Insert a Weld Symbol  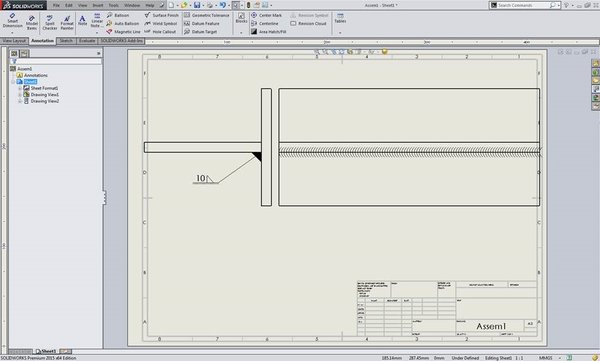point(161,23)
